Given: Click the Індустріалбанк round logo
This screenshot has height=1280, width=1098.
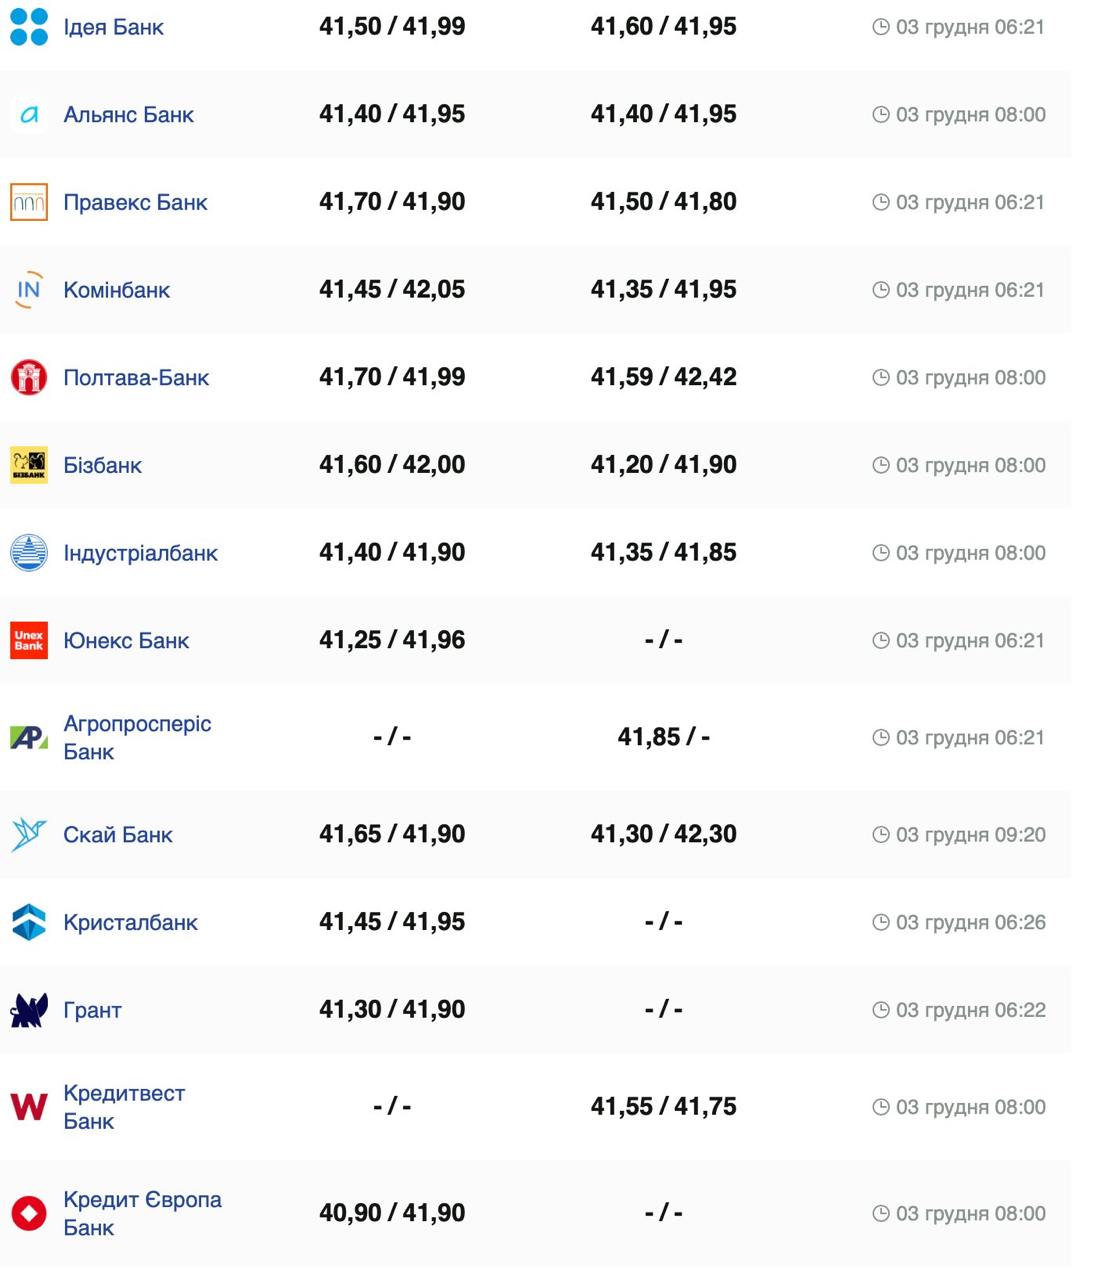Looking at the screenshot, I should point(29,553).
